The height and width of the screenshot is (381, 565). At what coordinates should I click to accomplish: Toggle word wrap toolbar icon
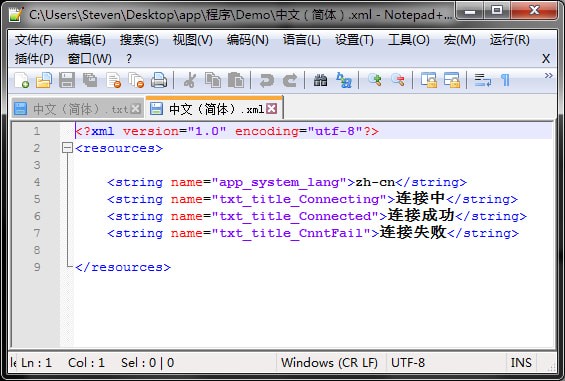482,80
